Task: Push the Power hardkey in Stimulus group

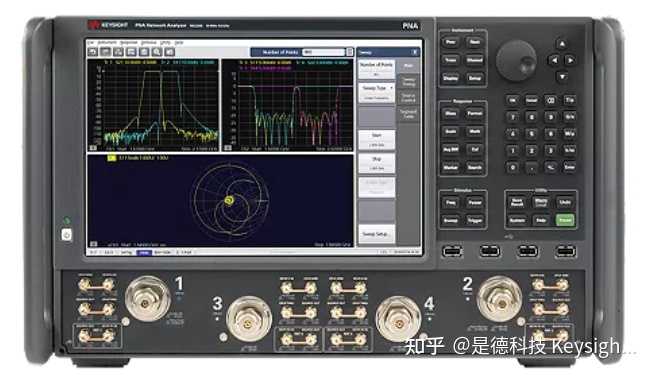Action: (x=474, y=203)
